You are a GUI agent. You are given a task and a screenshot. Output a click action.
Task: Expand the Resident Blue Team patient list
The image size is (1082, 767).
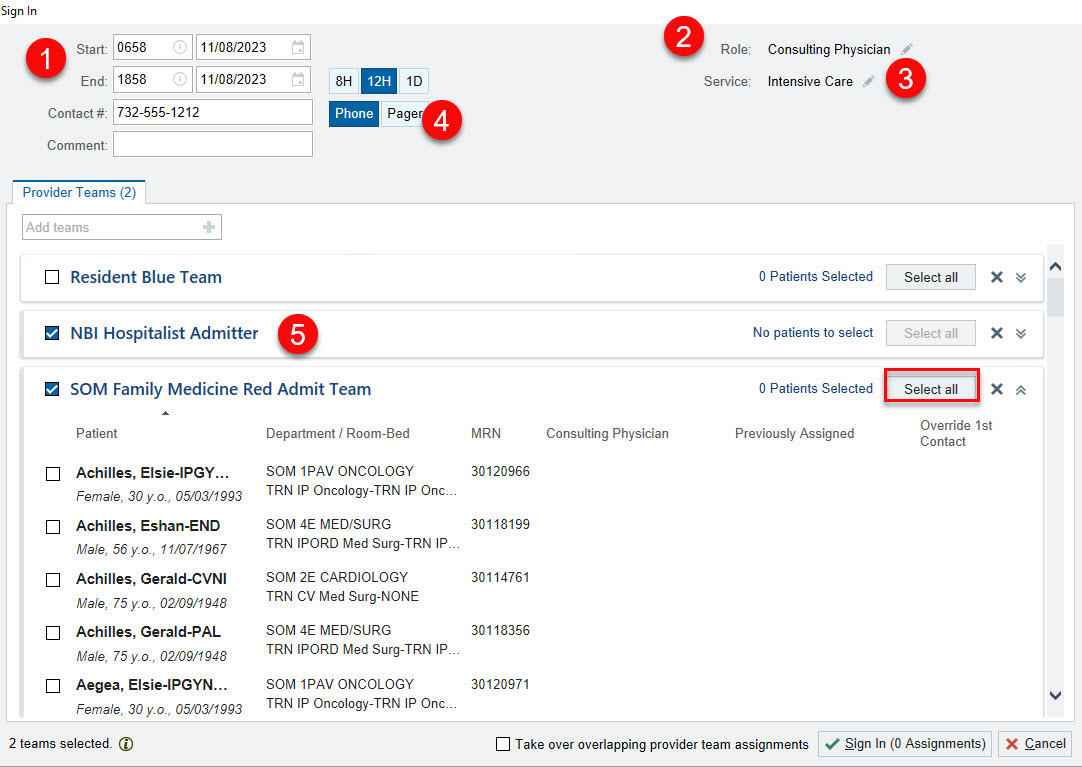pos(1019,276)
